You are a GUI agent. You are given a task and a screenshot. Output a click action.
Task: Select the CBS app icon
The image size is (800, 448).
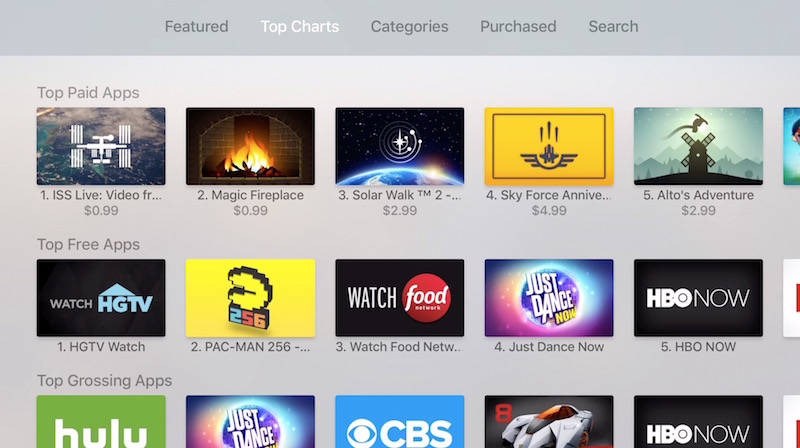point(399,422)
